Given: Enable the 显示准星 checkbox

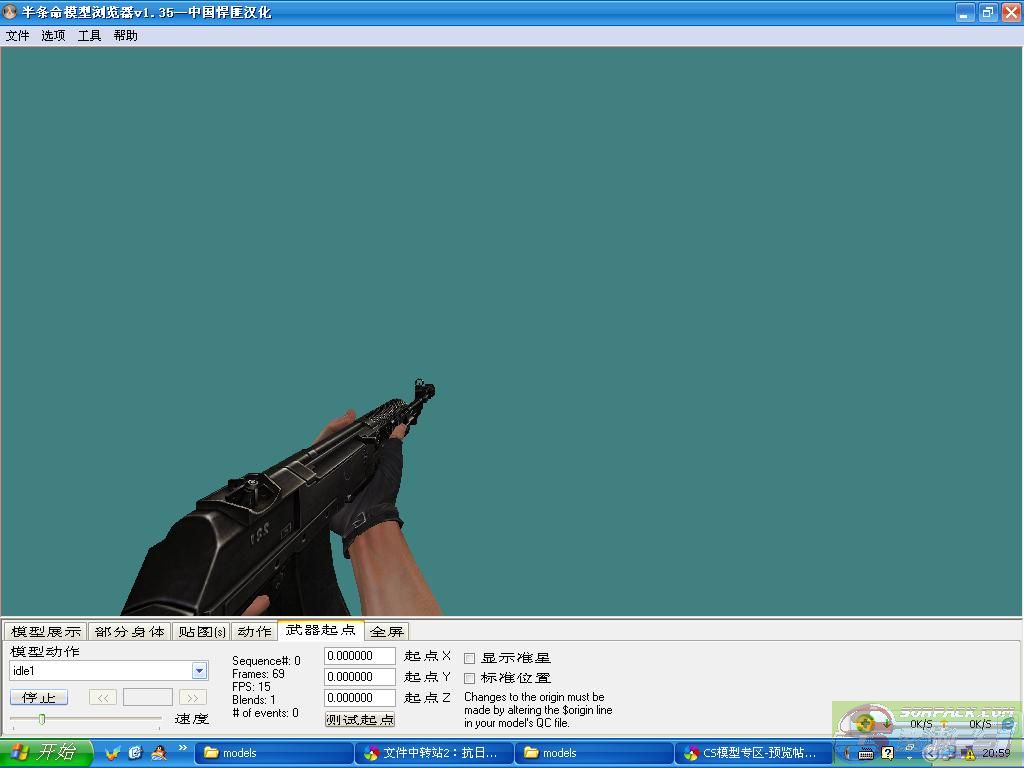Looking at the screenshot, I should click(470, 658).
